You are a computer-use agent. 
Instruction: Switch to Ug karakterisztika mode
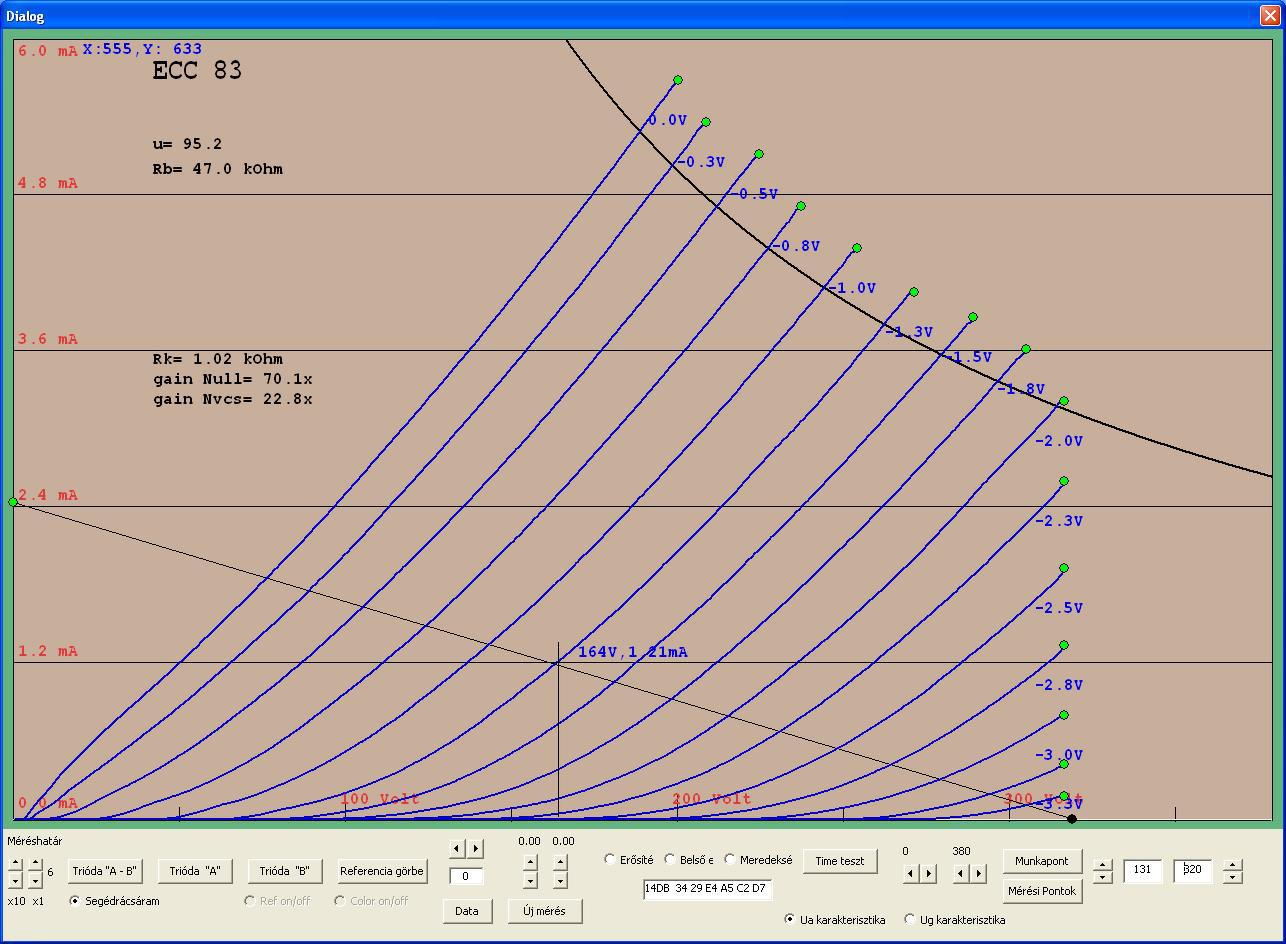click(x=910, y=920)
